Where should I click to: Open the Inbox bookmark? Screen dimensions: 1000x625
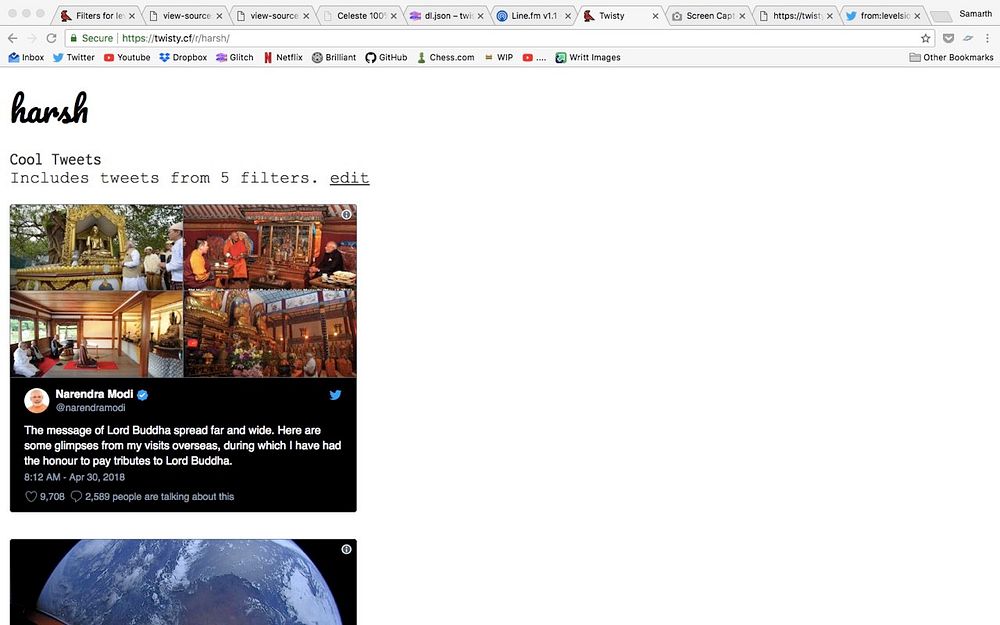click(x=26, y=57)
